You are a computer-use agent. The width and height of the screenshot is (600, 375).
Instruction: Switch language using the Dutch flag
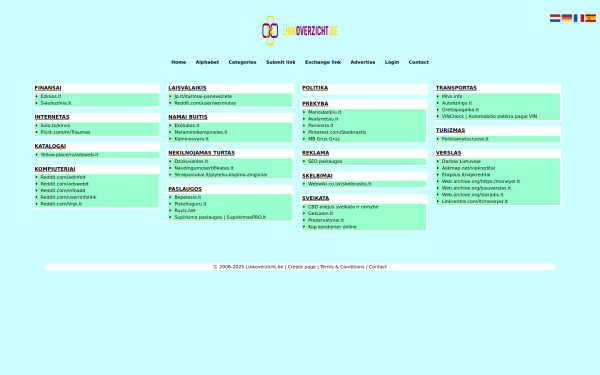pos(555,18)
